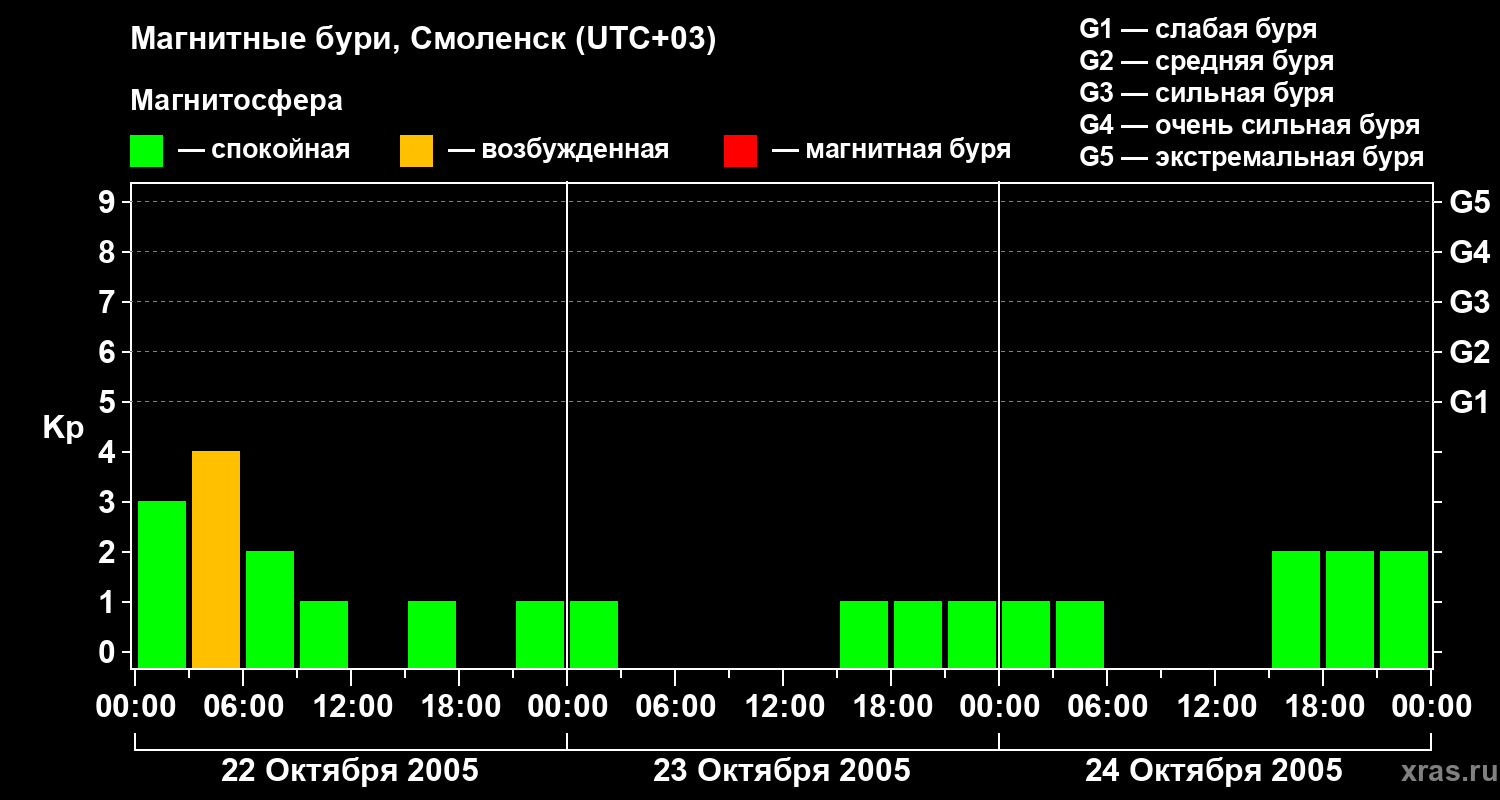1500x800 pixels.
Task: Select the Kp 2 bar on 22 October
Action: point(270,609)
